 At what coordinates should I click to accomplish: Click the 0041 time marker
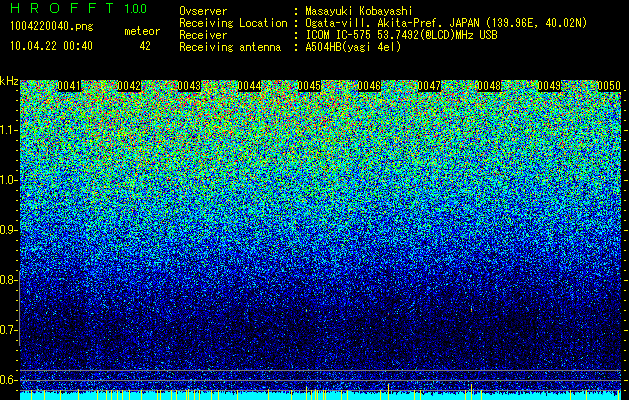pyautogui.click(x=69, y=86)
